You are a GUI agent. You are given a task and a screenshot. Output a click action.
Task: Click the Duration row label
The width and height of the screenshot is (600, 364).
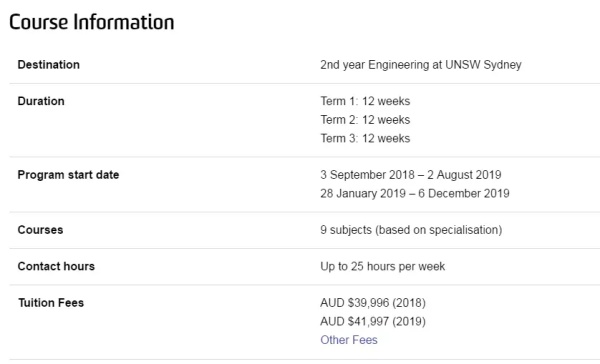tap(41, 101)
